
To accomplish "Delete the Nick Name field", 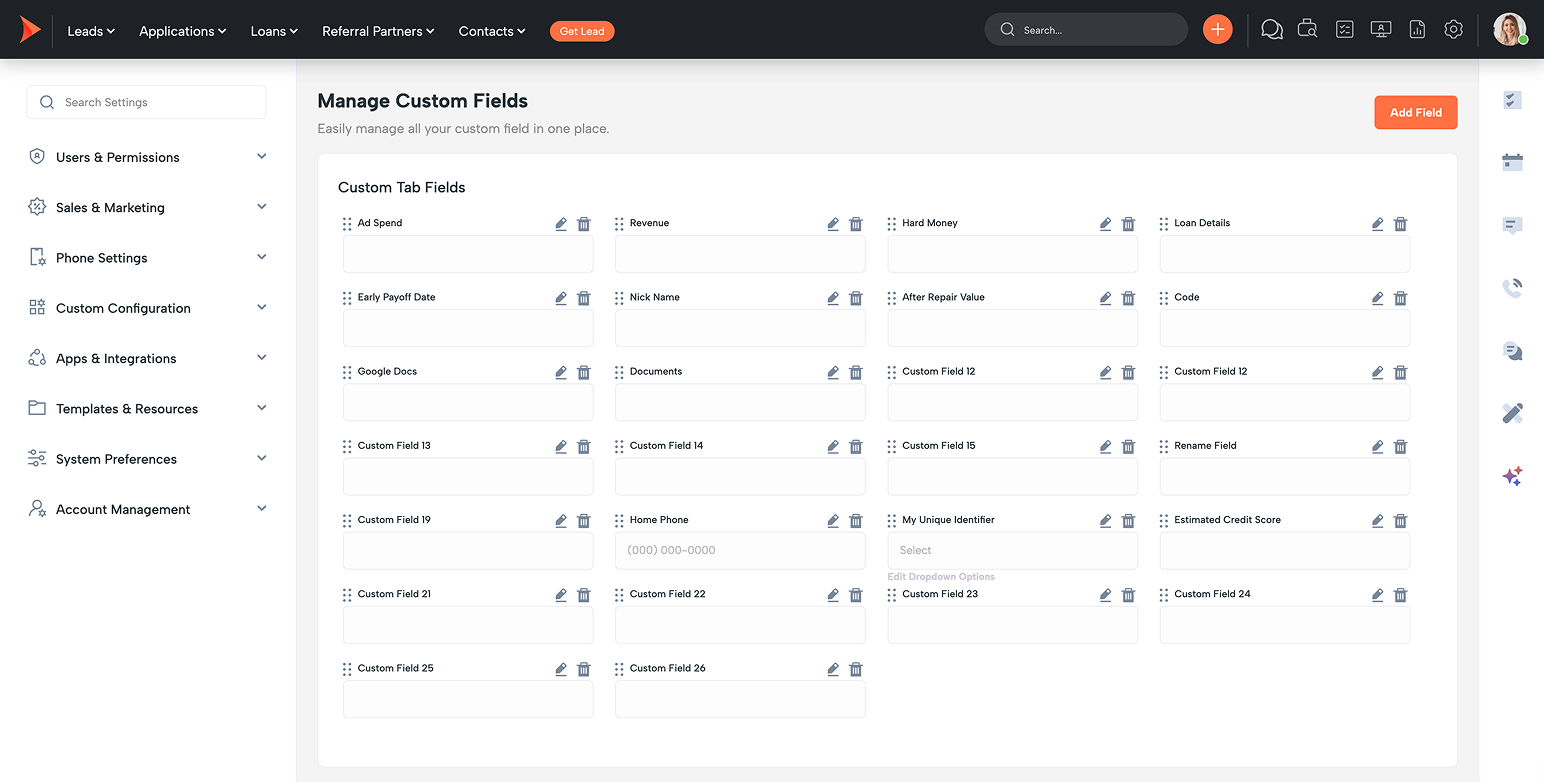I will (x=856, y=298).
